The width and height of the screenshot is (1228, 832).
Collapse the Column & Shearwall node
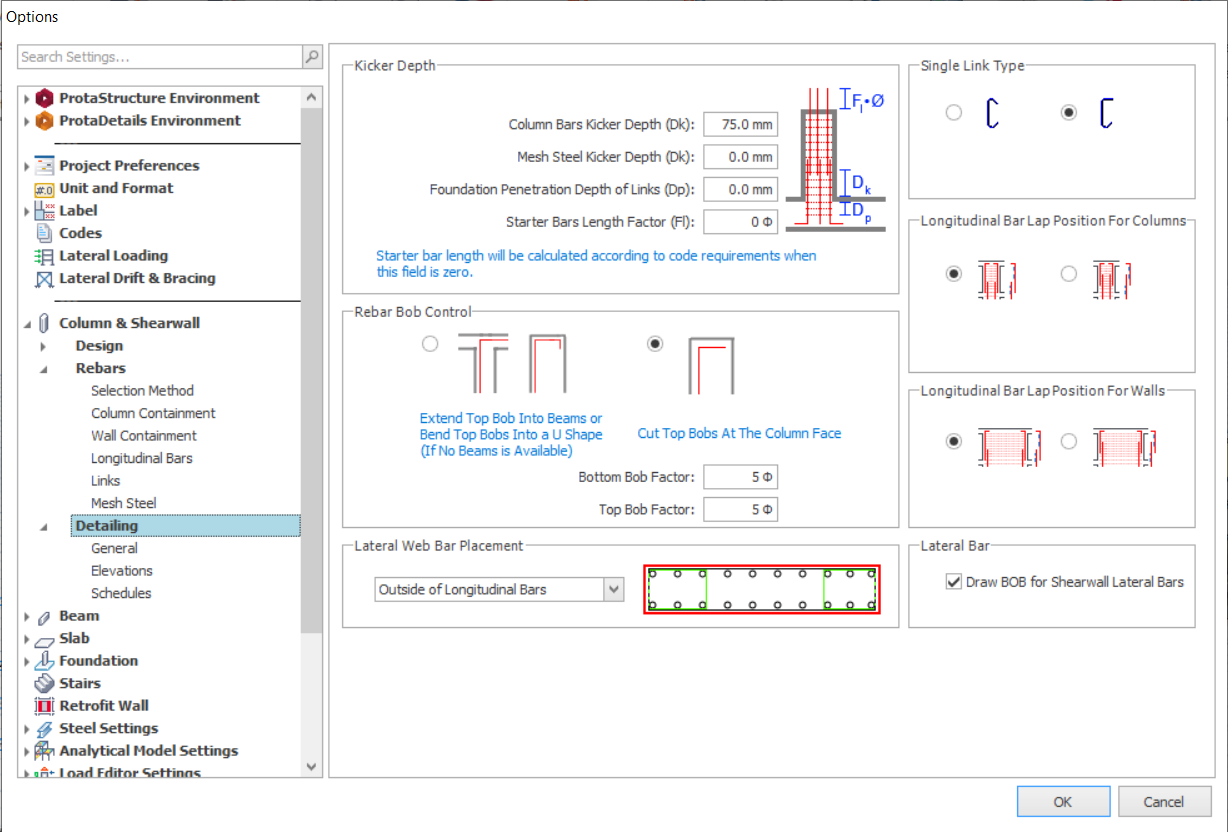(27, 324)
